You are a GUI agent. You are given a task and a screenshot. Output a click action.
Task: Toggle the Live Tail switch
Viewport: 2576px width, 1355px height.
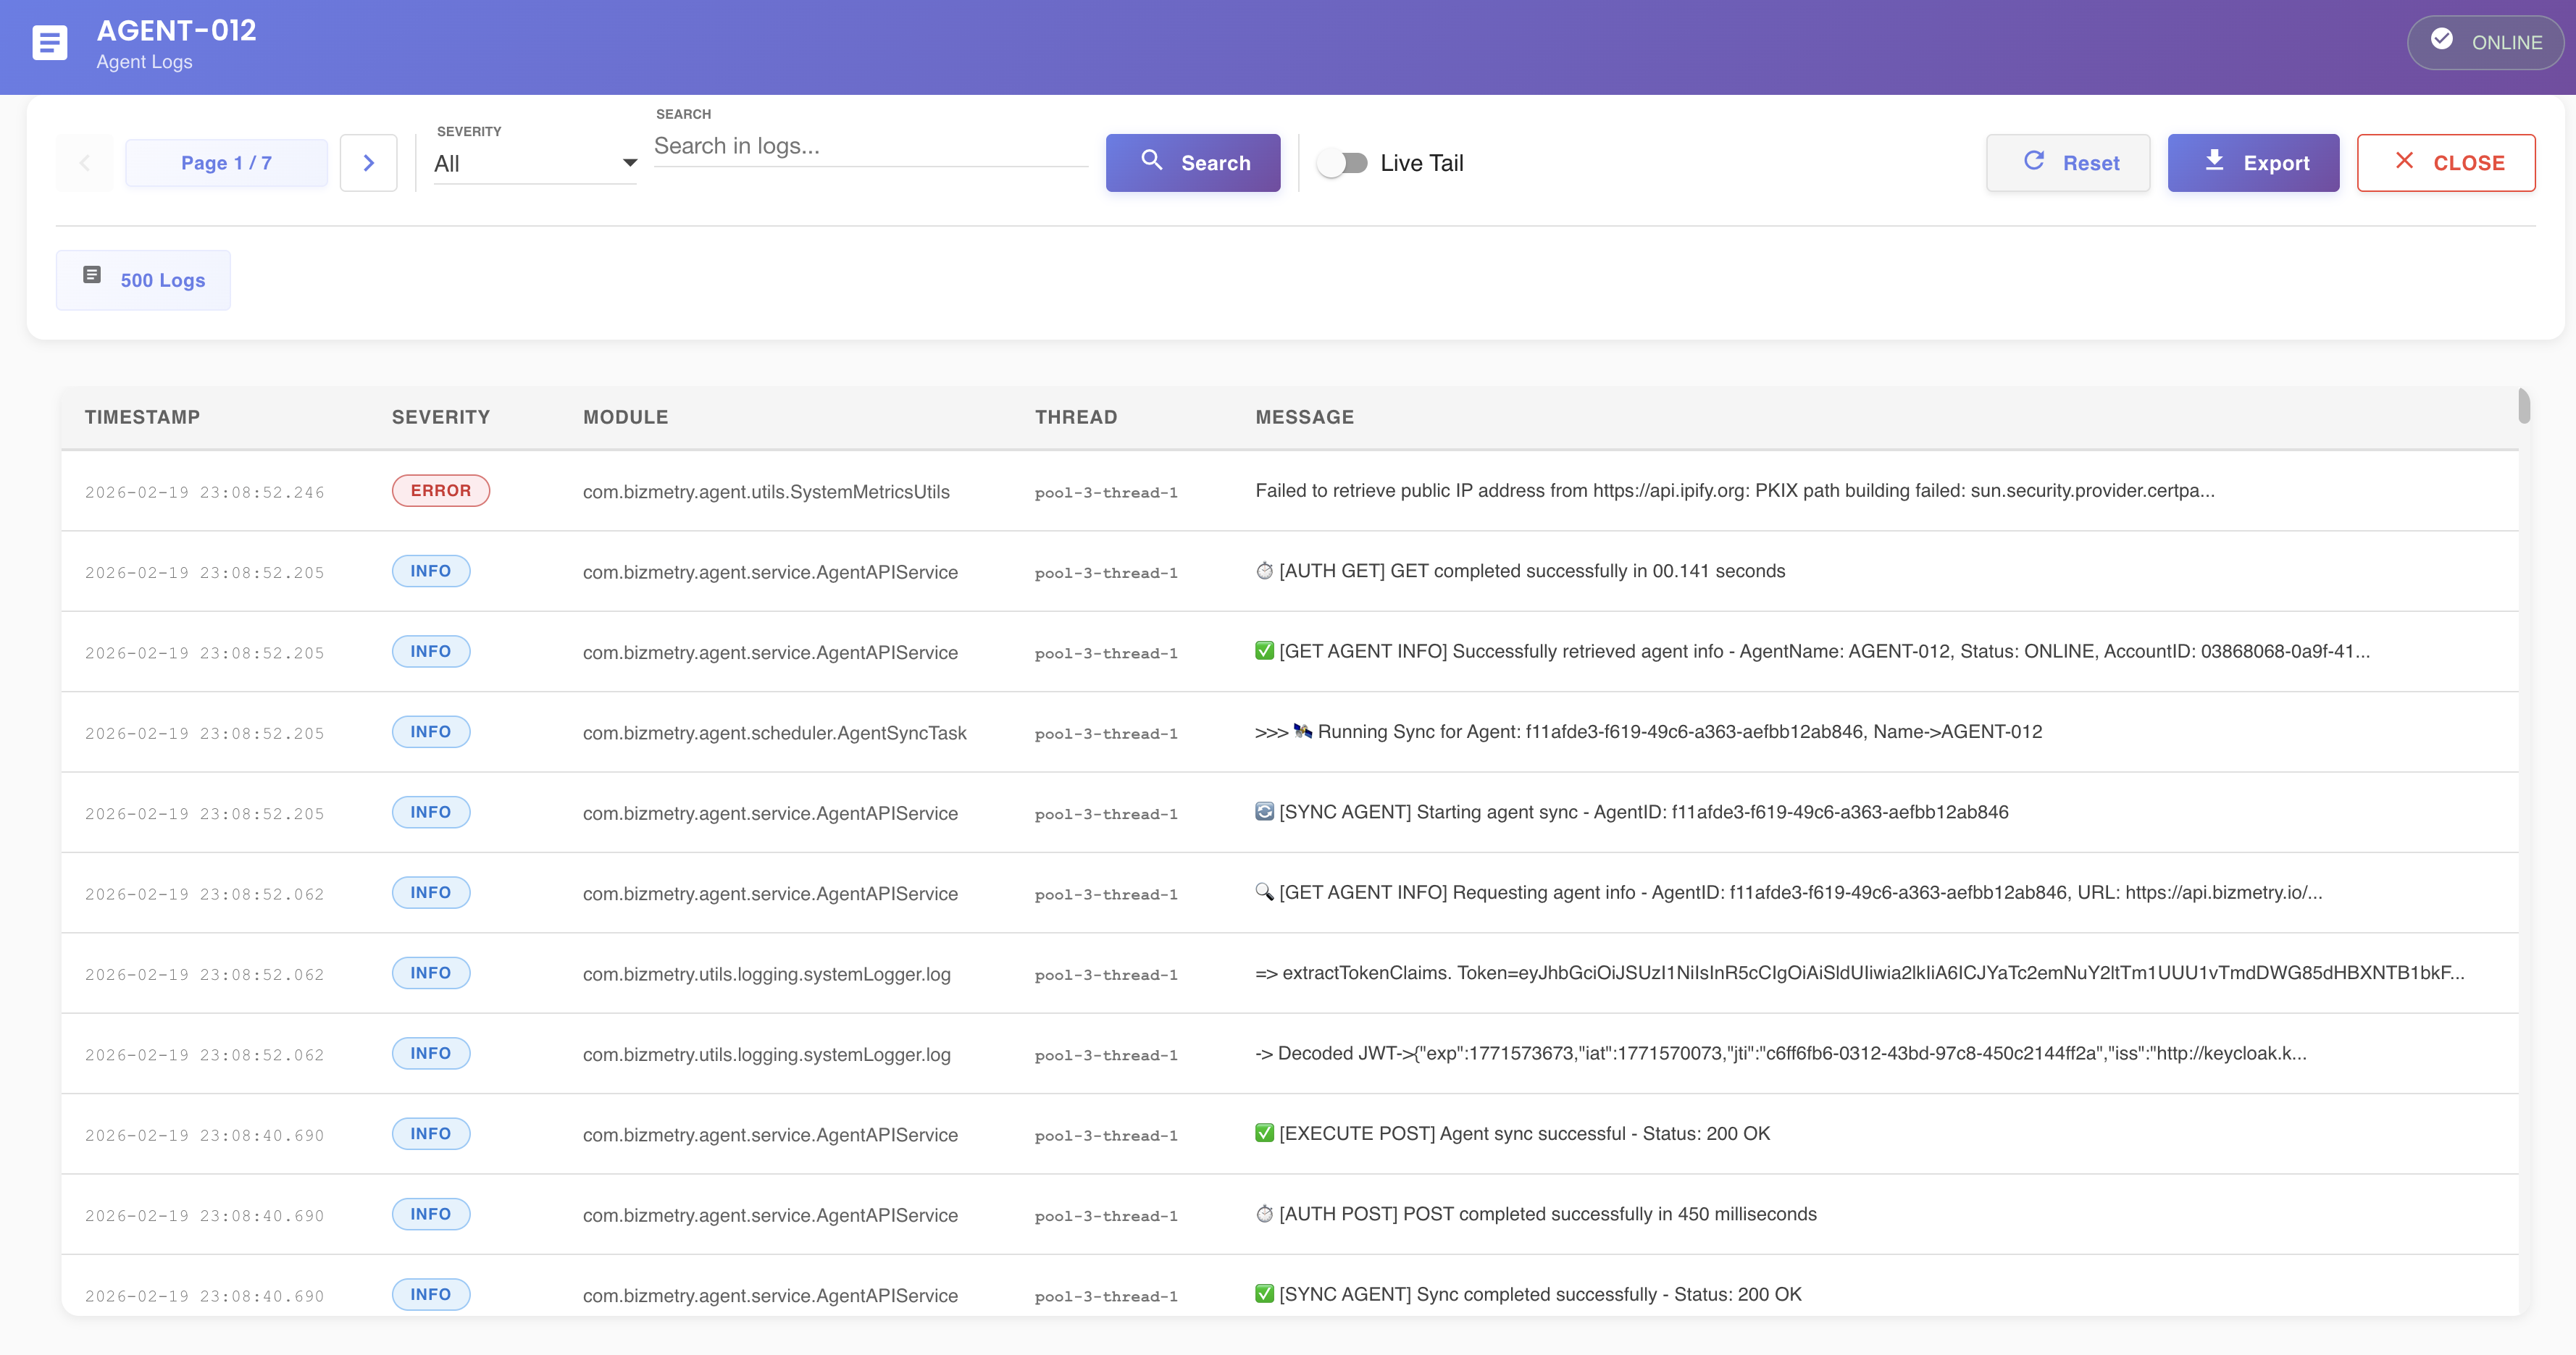pyautogui.click(x=1342, y=163)
